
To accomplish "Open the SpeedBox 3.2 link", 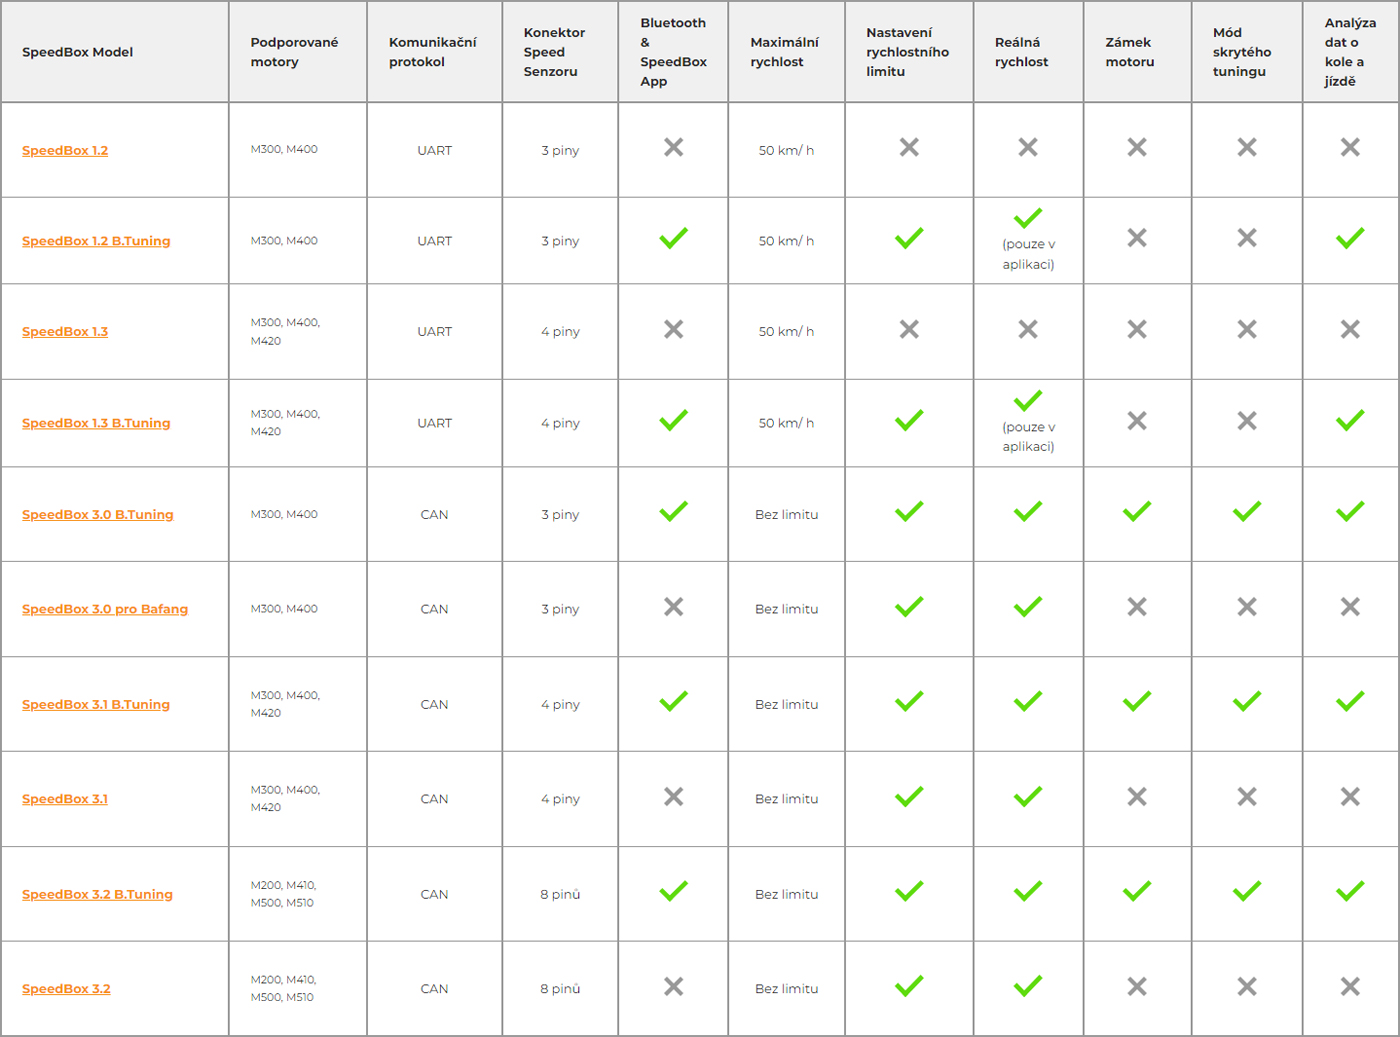I will coord(66,989).
